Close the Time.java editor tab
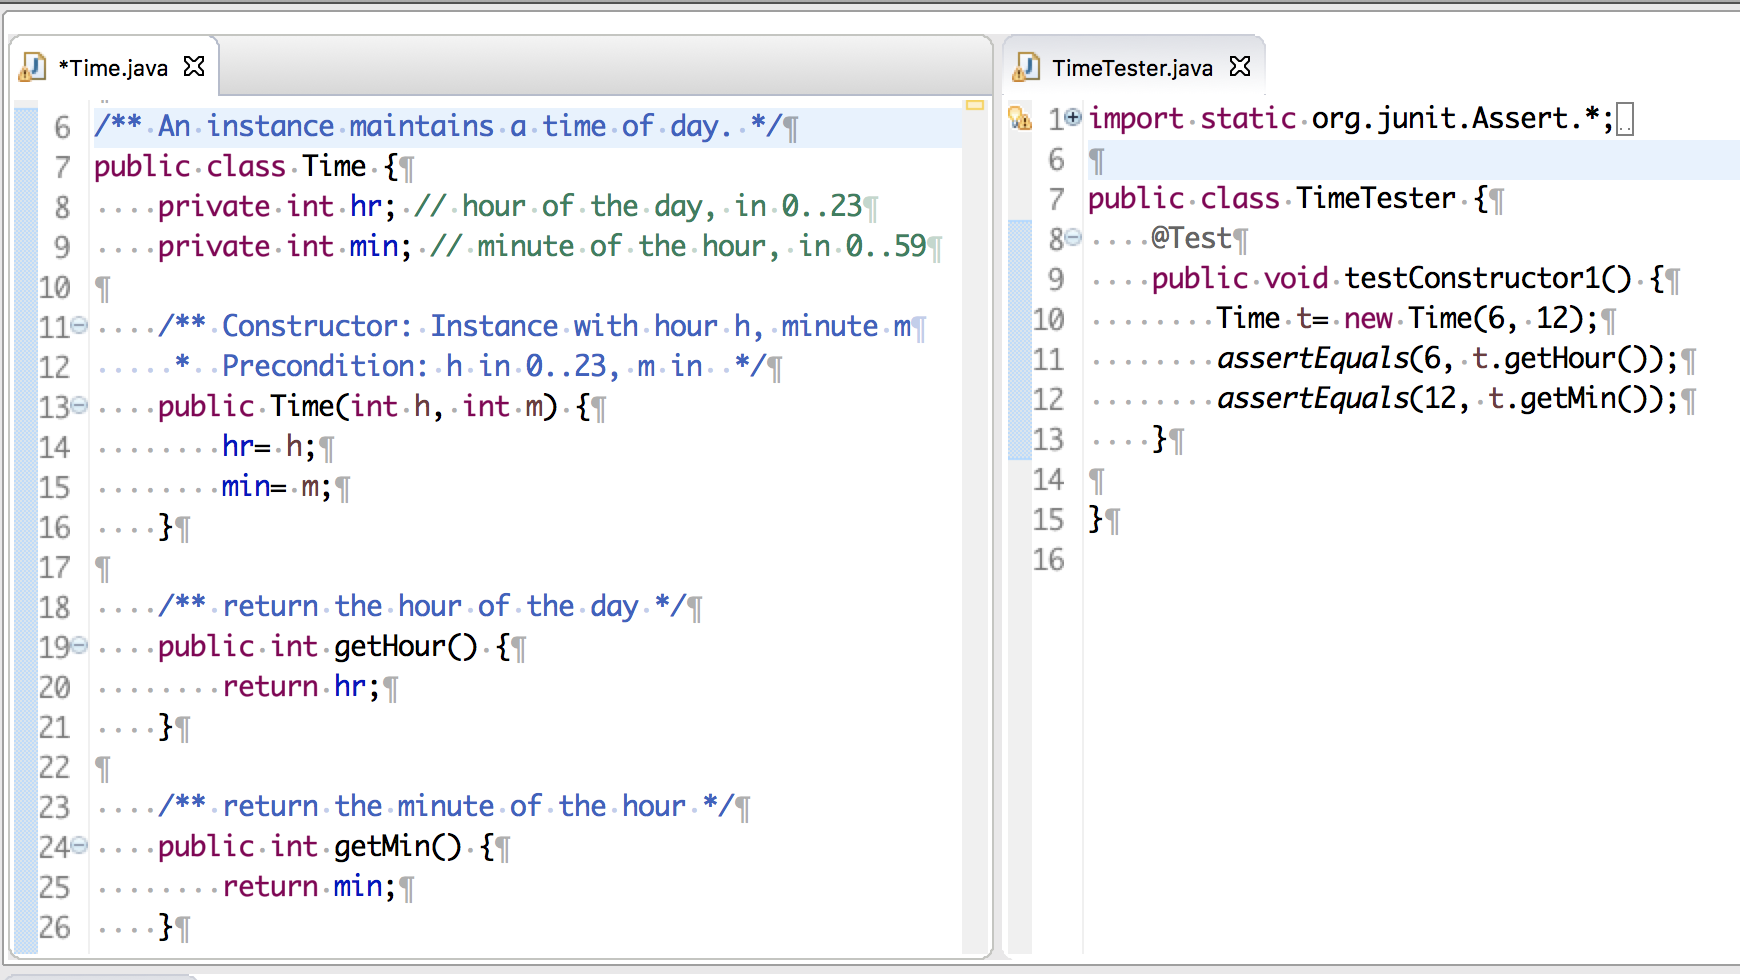This screenshot has height=980, width=1740. click(x=192, y=66)
